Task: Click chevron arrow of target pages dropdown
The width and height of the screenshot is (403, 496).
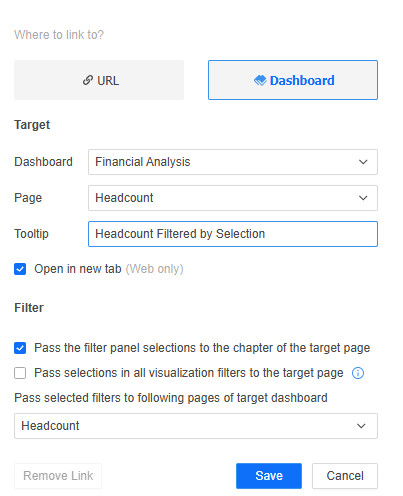Action: click(361, 426)
